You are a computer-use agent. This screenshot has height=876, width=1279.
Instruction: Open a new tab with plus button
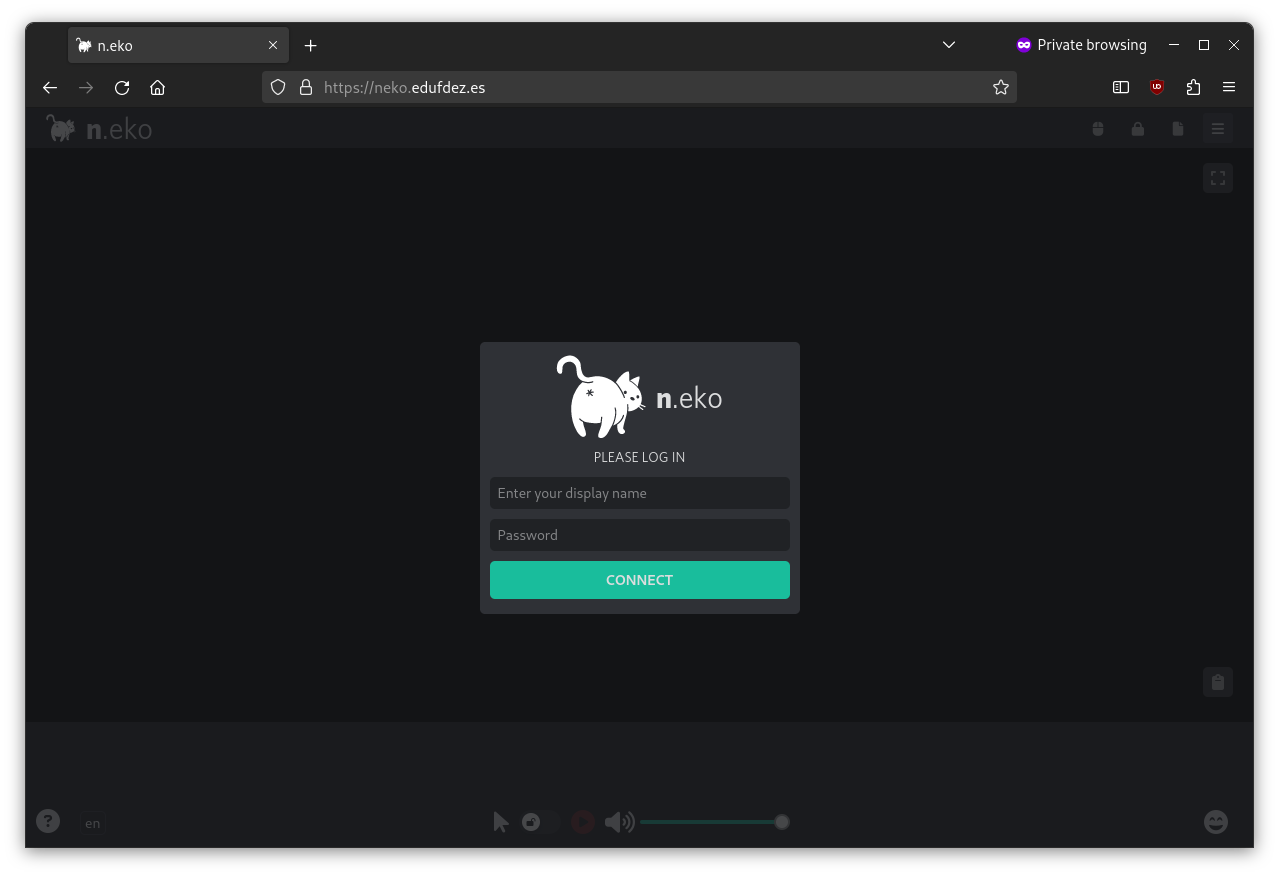tap(310, 45)
